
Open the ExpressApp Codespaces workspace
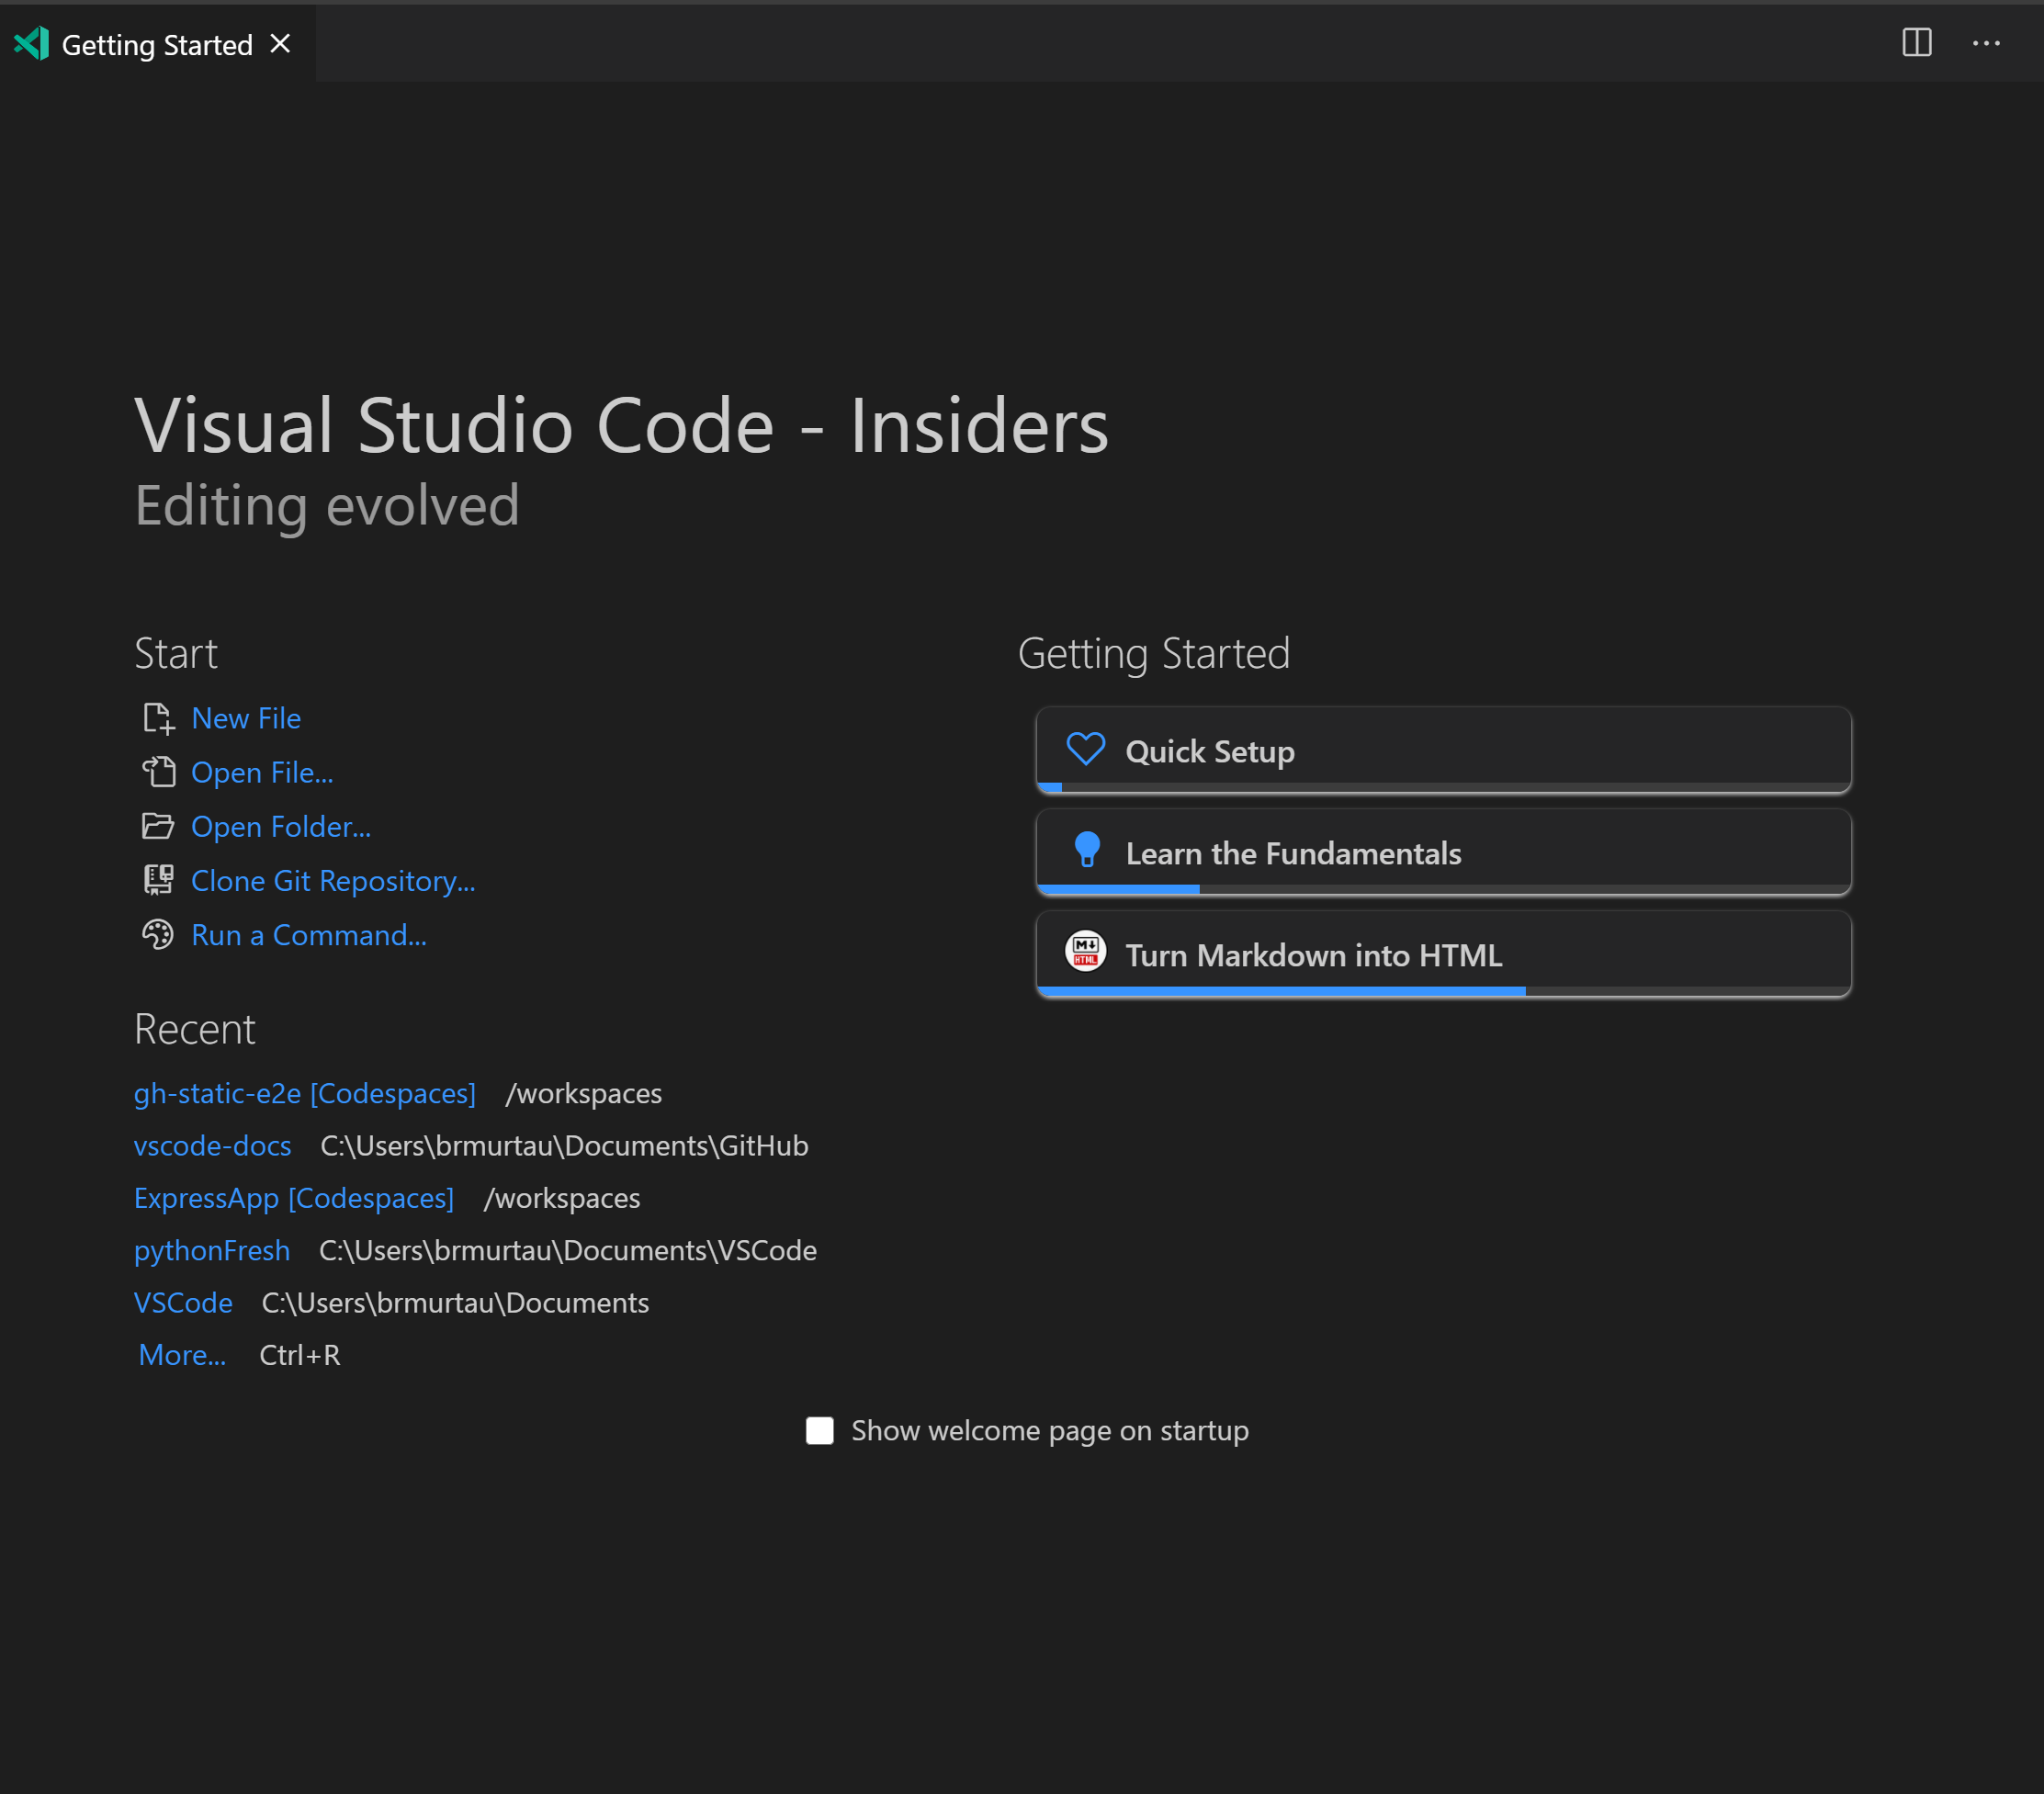[294, 1198]
